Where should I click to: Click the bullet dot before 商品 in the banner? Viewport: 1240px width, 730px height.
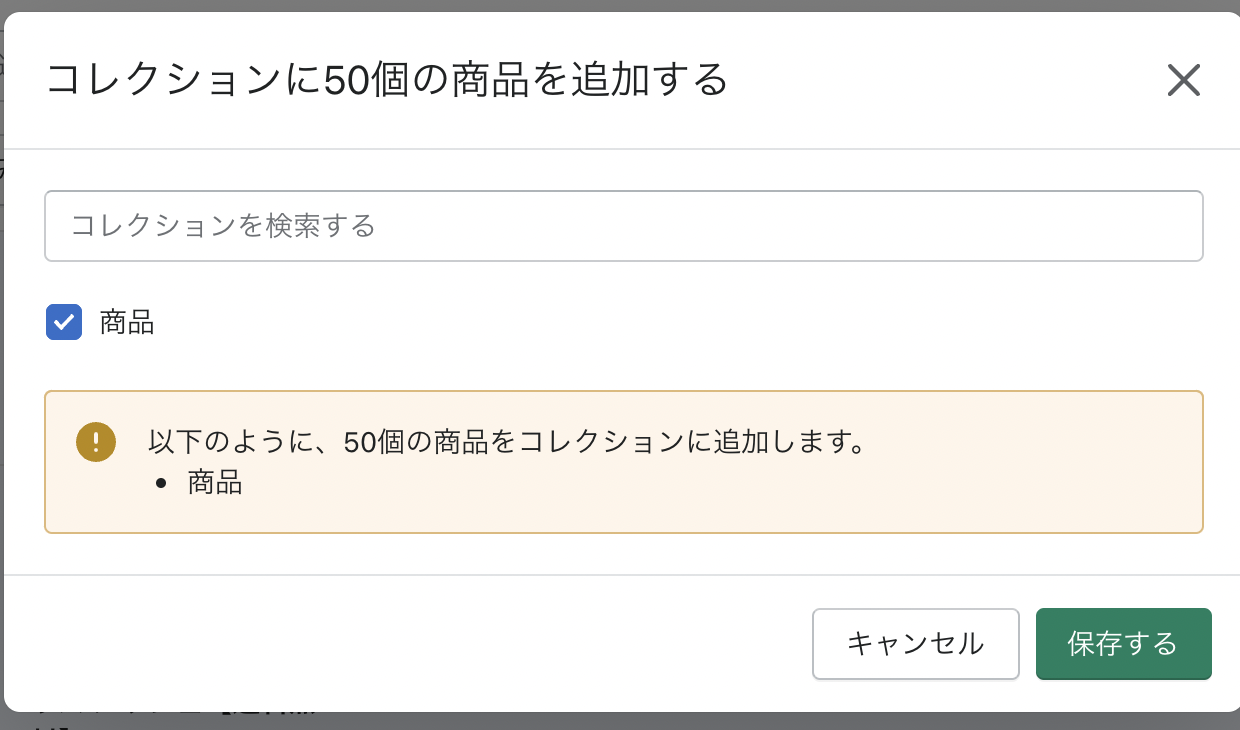(161, 484)
